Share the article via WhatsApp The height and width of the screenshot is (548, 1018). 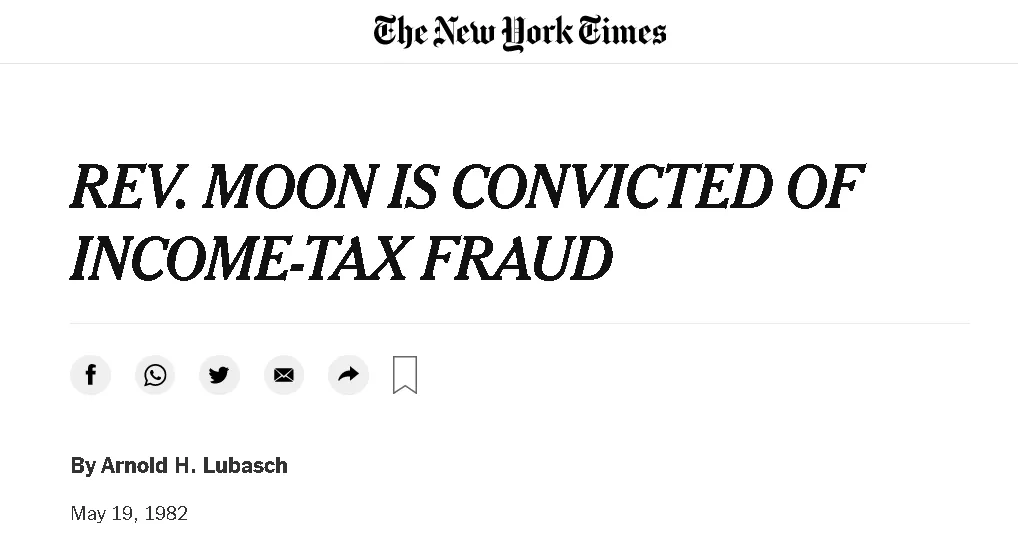point(155,375)
